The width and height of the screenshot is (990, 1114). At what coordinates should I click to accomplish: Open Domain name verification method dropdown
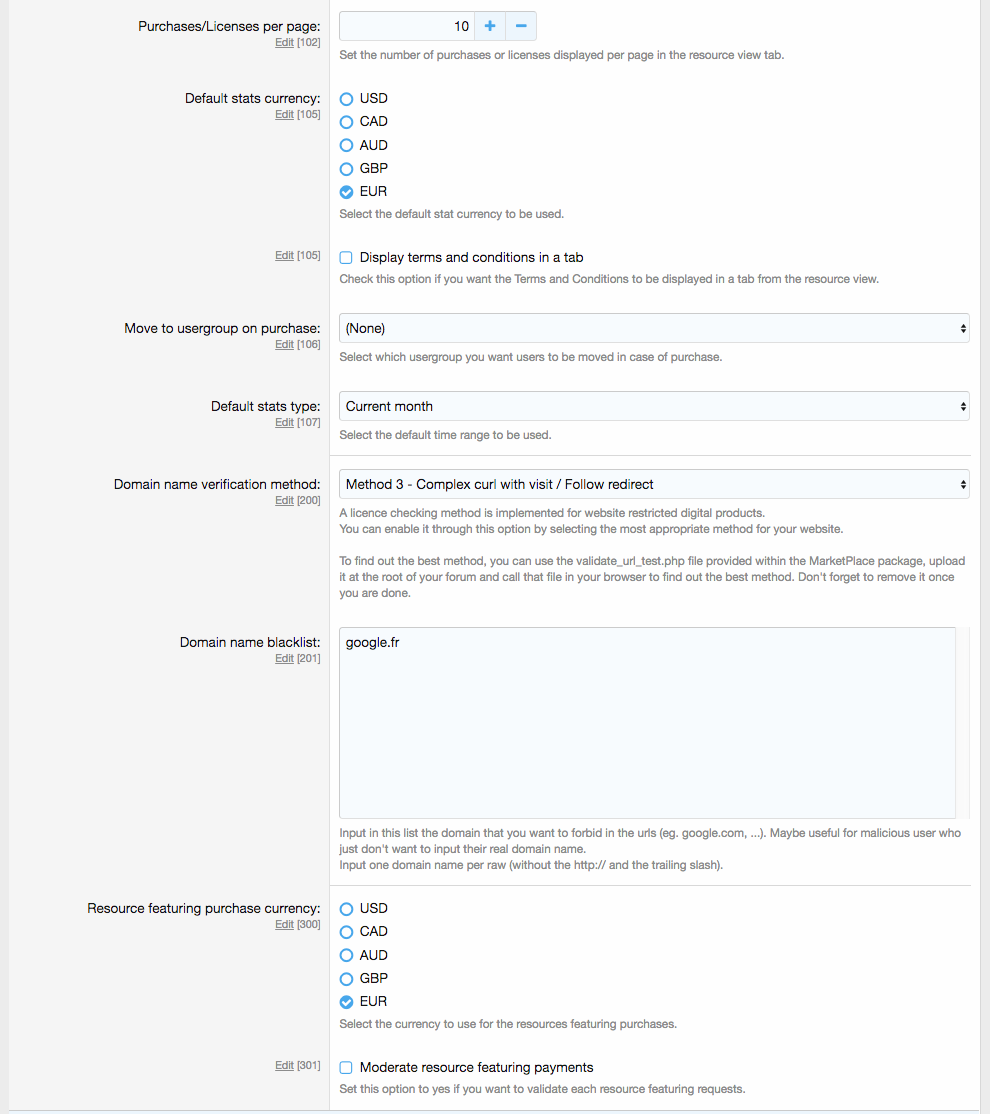(x=654, y=484)
